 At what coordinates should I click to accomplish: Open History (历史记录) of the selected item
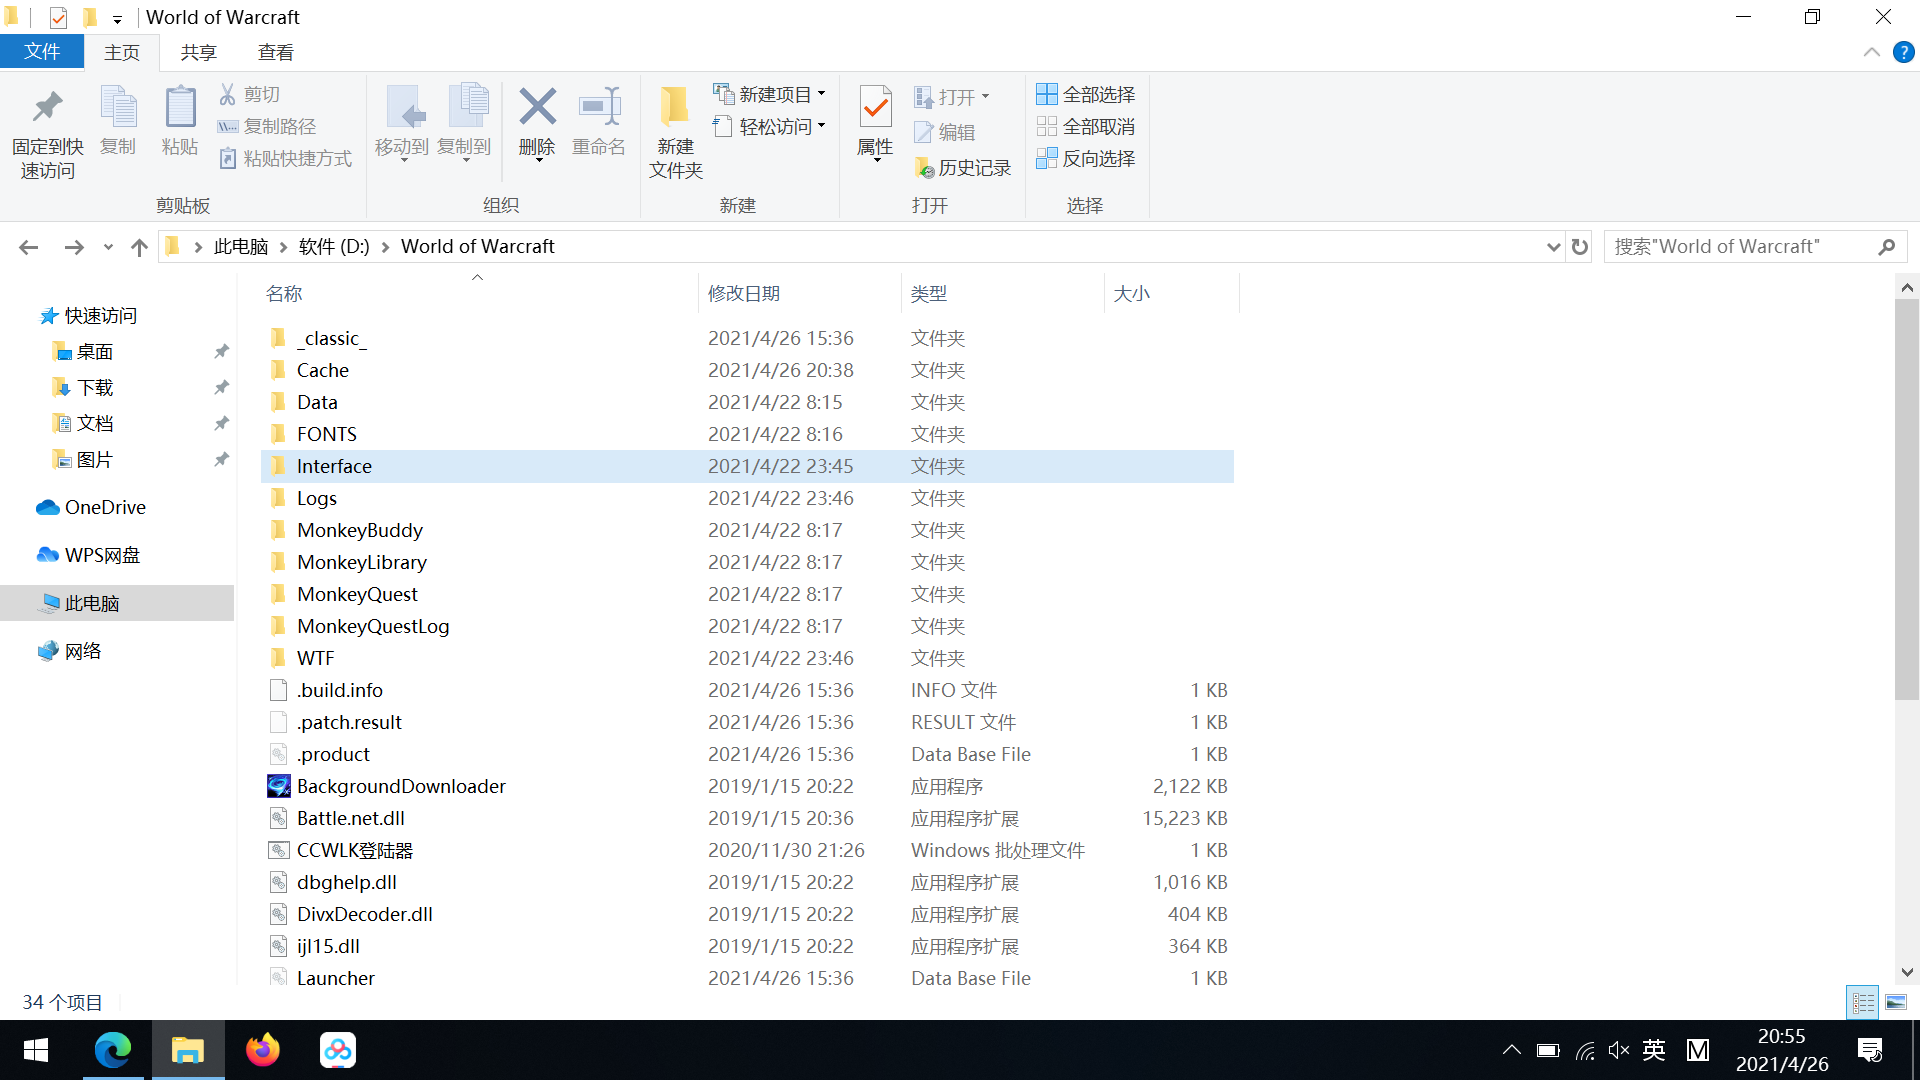pos(962,167)
